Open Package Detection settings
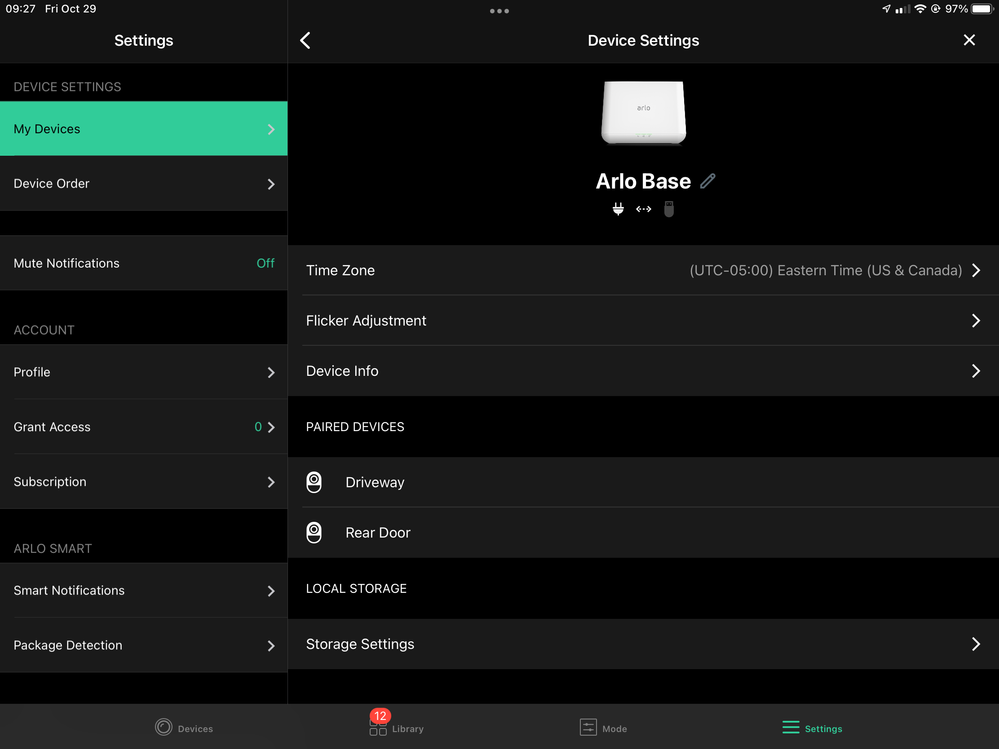The height and width of the screenshot is (749, 999). point(143,645)
